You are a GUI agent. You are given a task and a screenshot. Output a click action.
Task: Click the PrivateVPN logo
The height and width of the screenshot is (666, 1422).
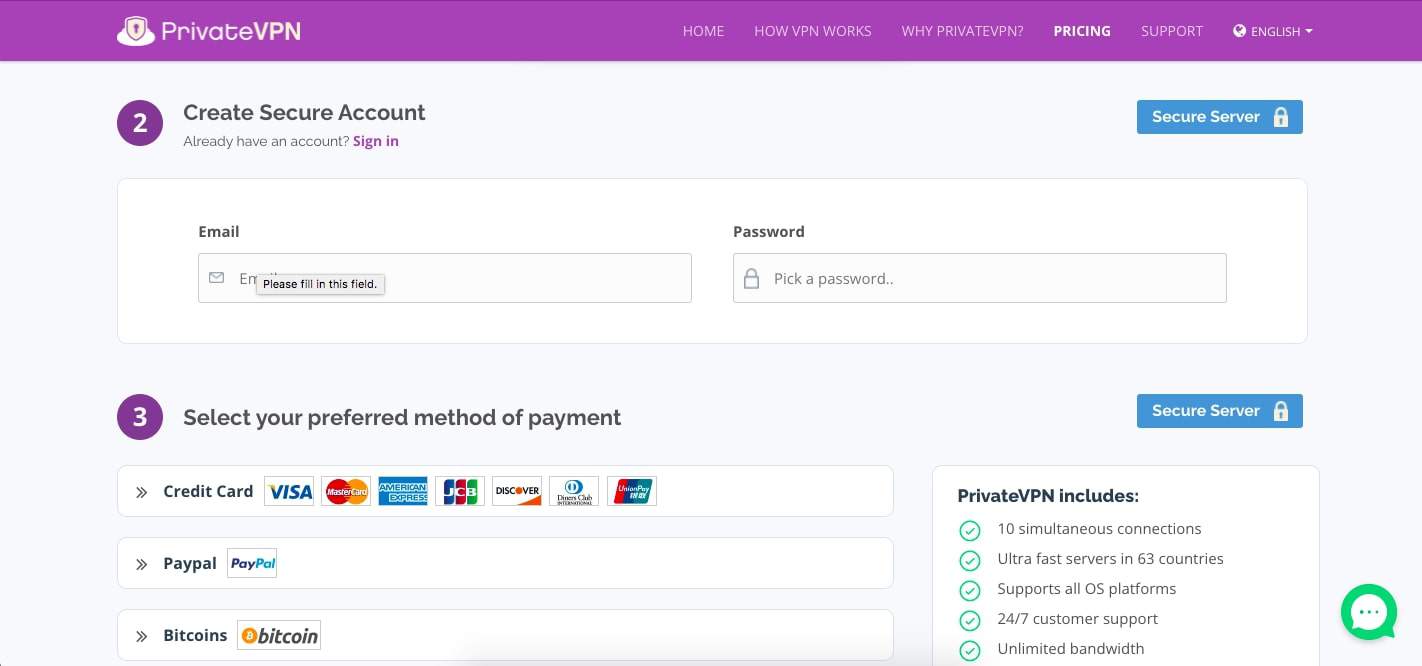pos(209,31)
